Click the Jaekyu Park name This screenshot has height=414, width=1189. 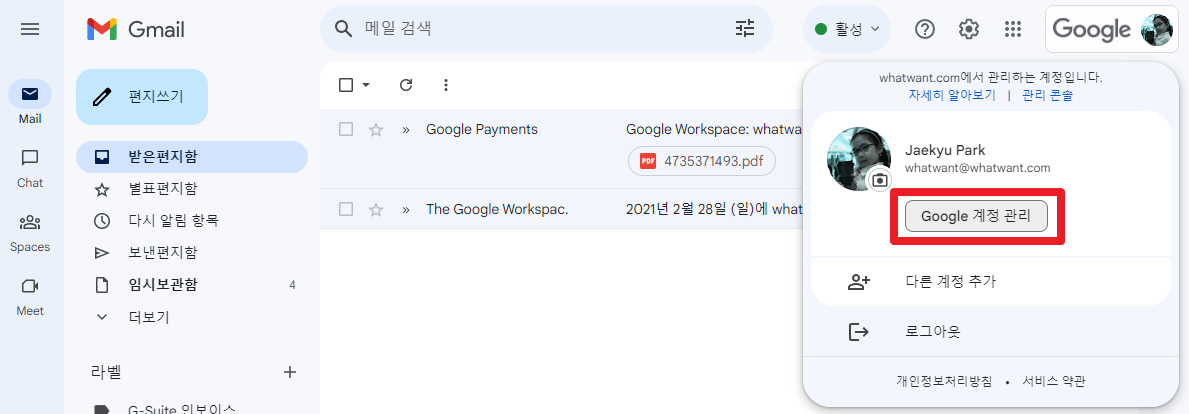(945, 149)
